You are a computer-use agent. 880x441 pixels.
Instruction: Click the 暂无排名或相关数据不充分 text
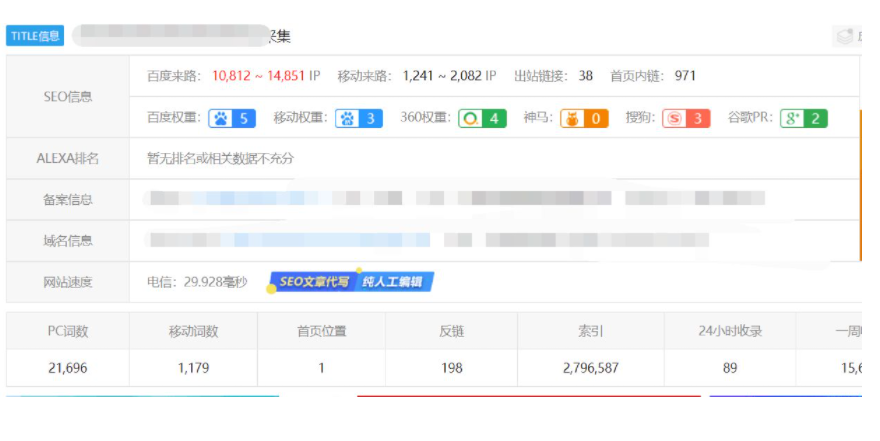[x=220, y=159]
